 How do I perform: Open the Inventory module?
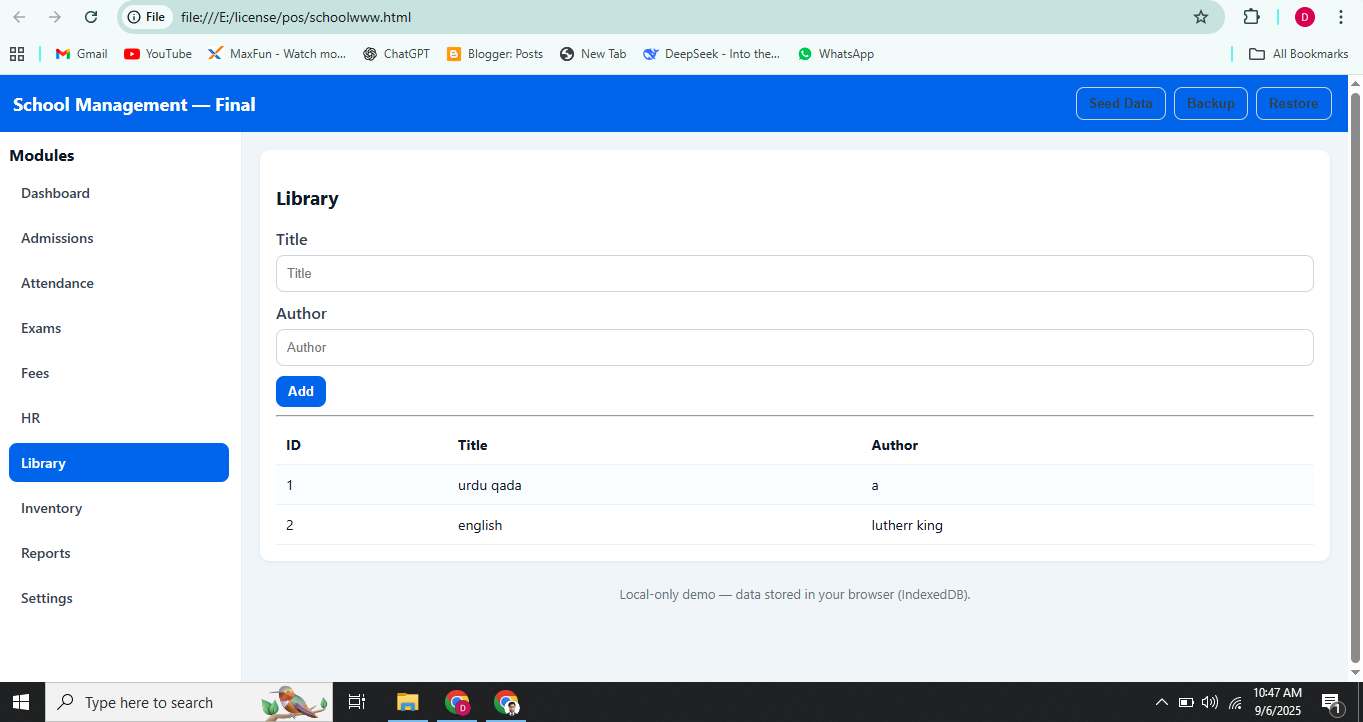(x=52, y=508)
